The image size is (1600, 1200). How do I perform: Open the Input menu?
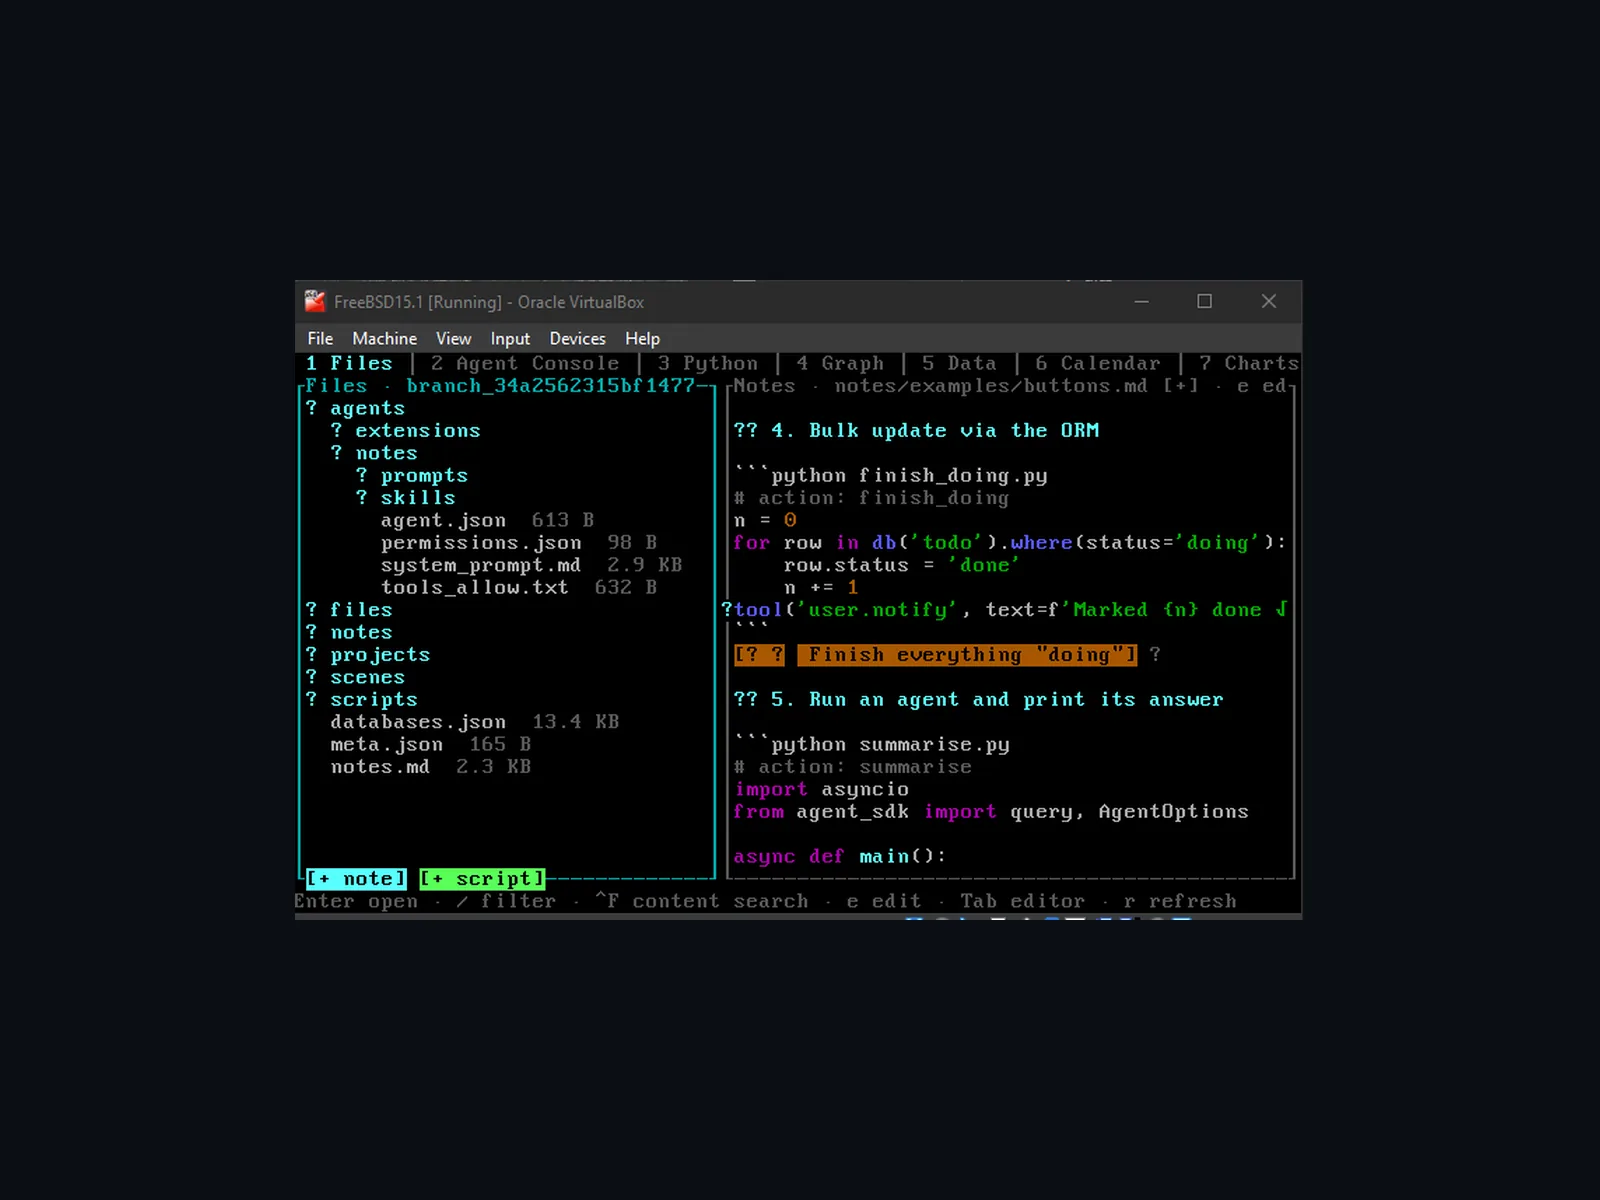pos(510,339)
